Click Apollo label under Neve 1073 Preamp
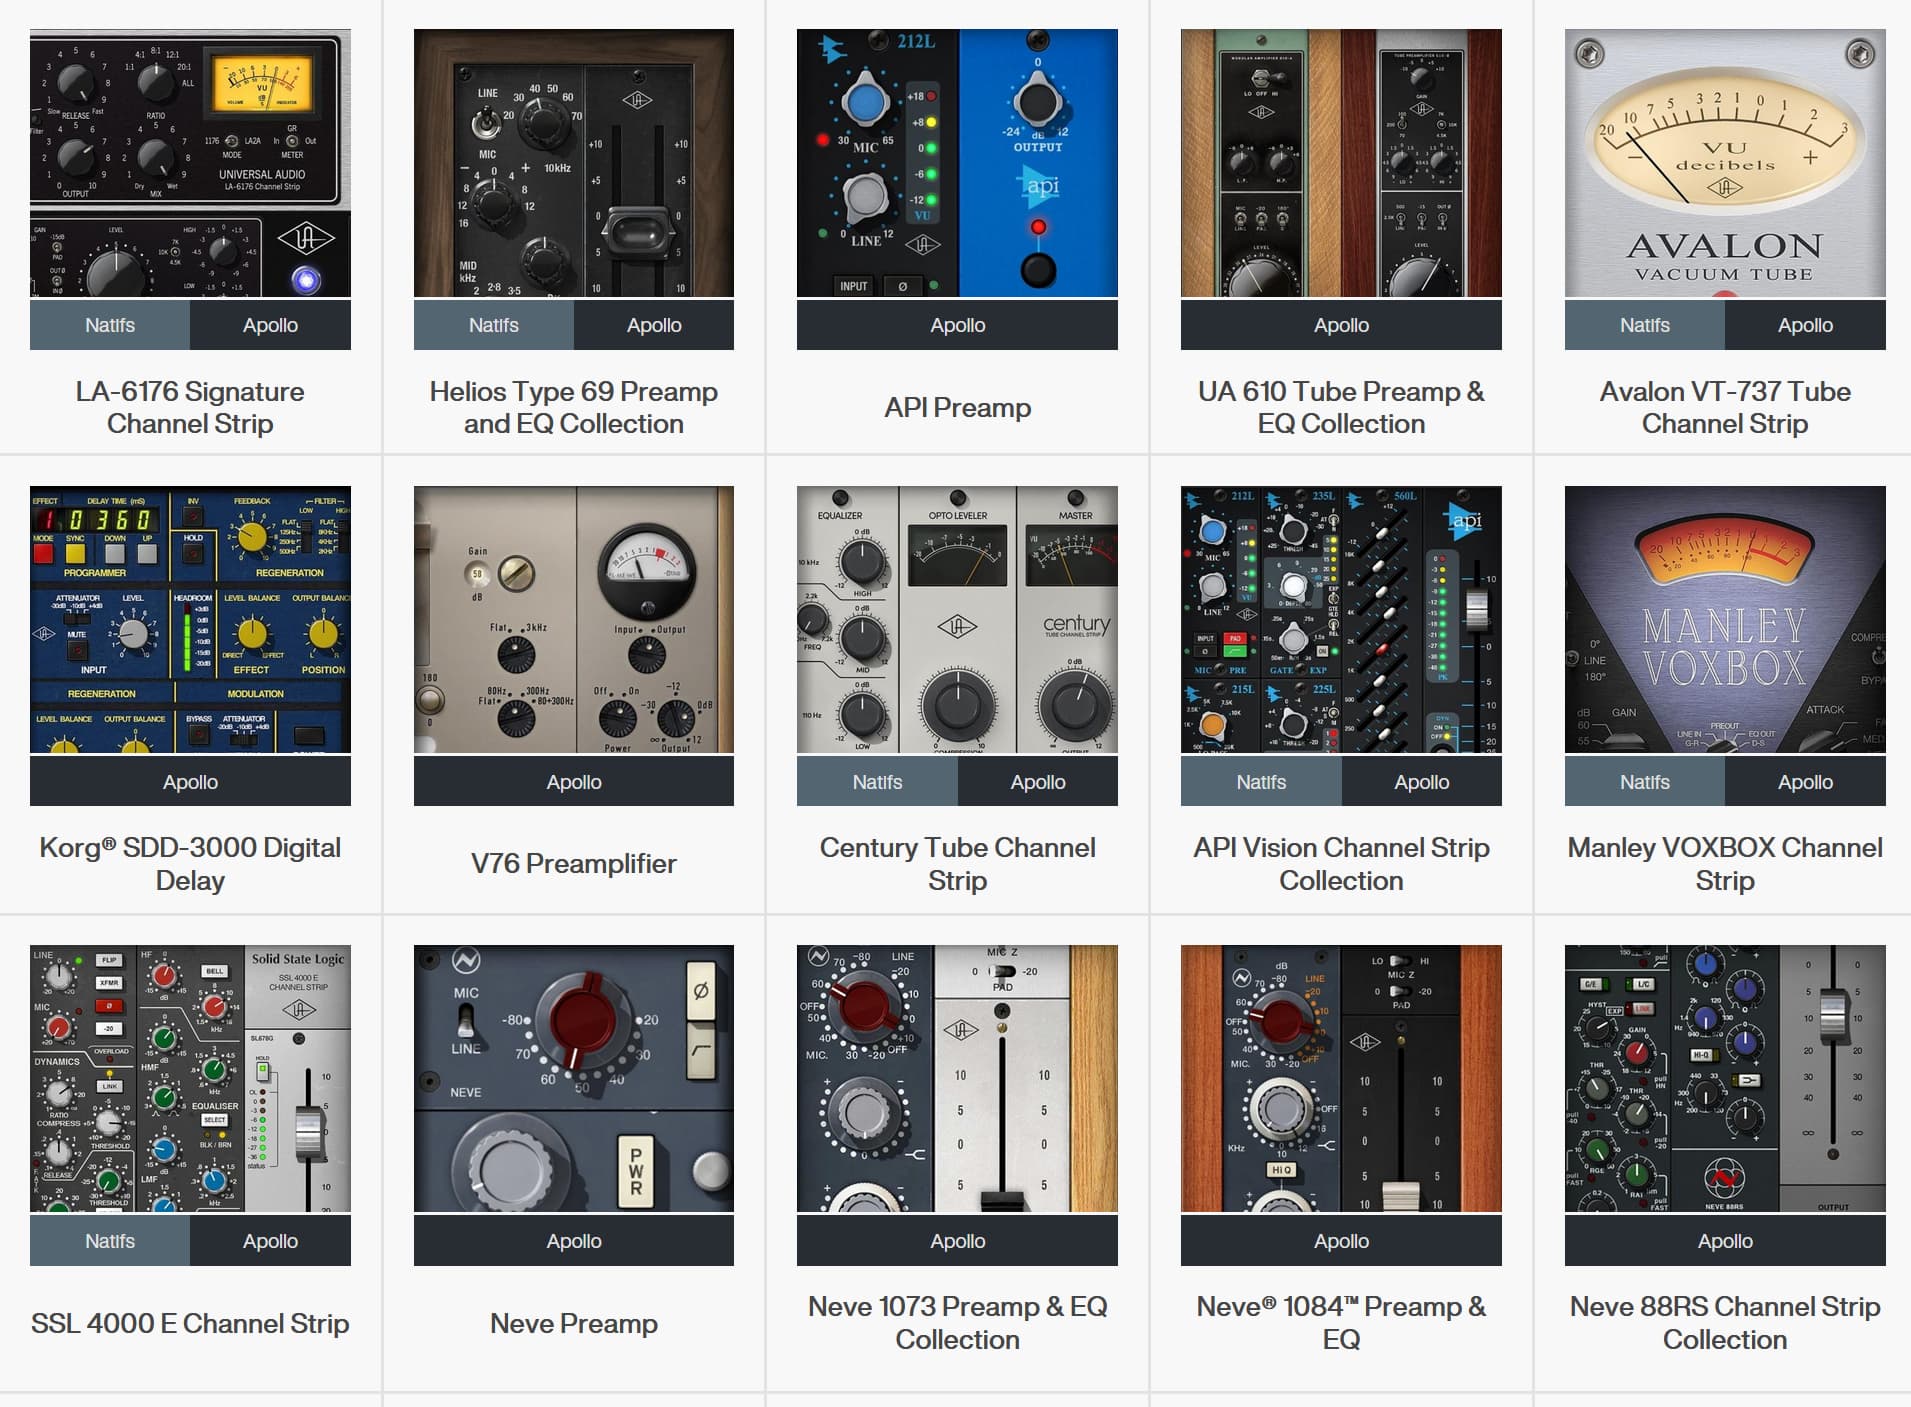 (957, 1241)
